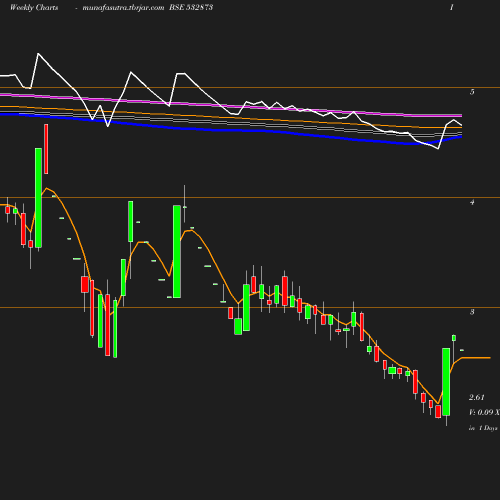Click the last price value 2.61
500x500 pixels.
[x=476, y=397]
